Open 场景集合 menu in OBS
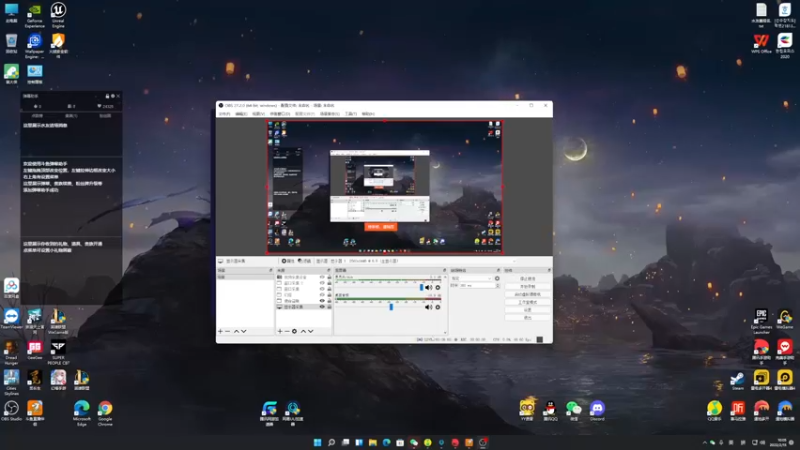 [330, 114]
